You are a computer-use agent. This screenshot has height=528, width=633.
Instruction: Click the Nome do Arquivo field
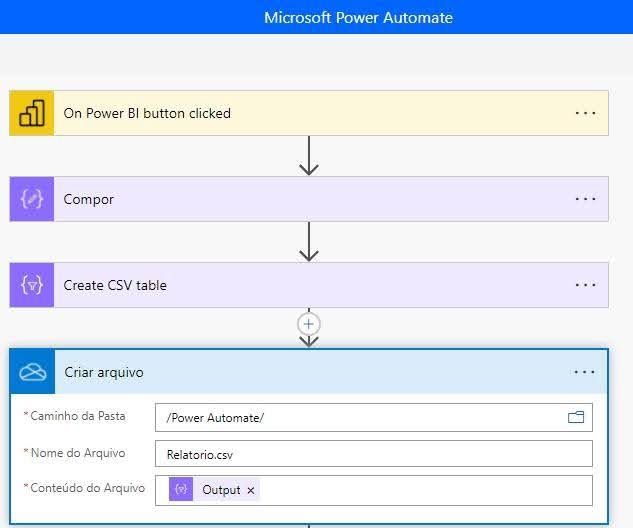coord(374,454)
